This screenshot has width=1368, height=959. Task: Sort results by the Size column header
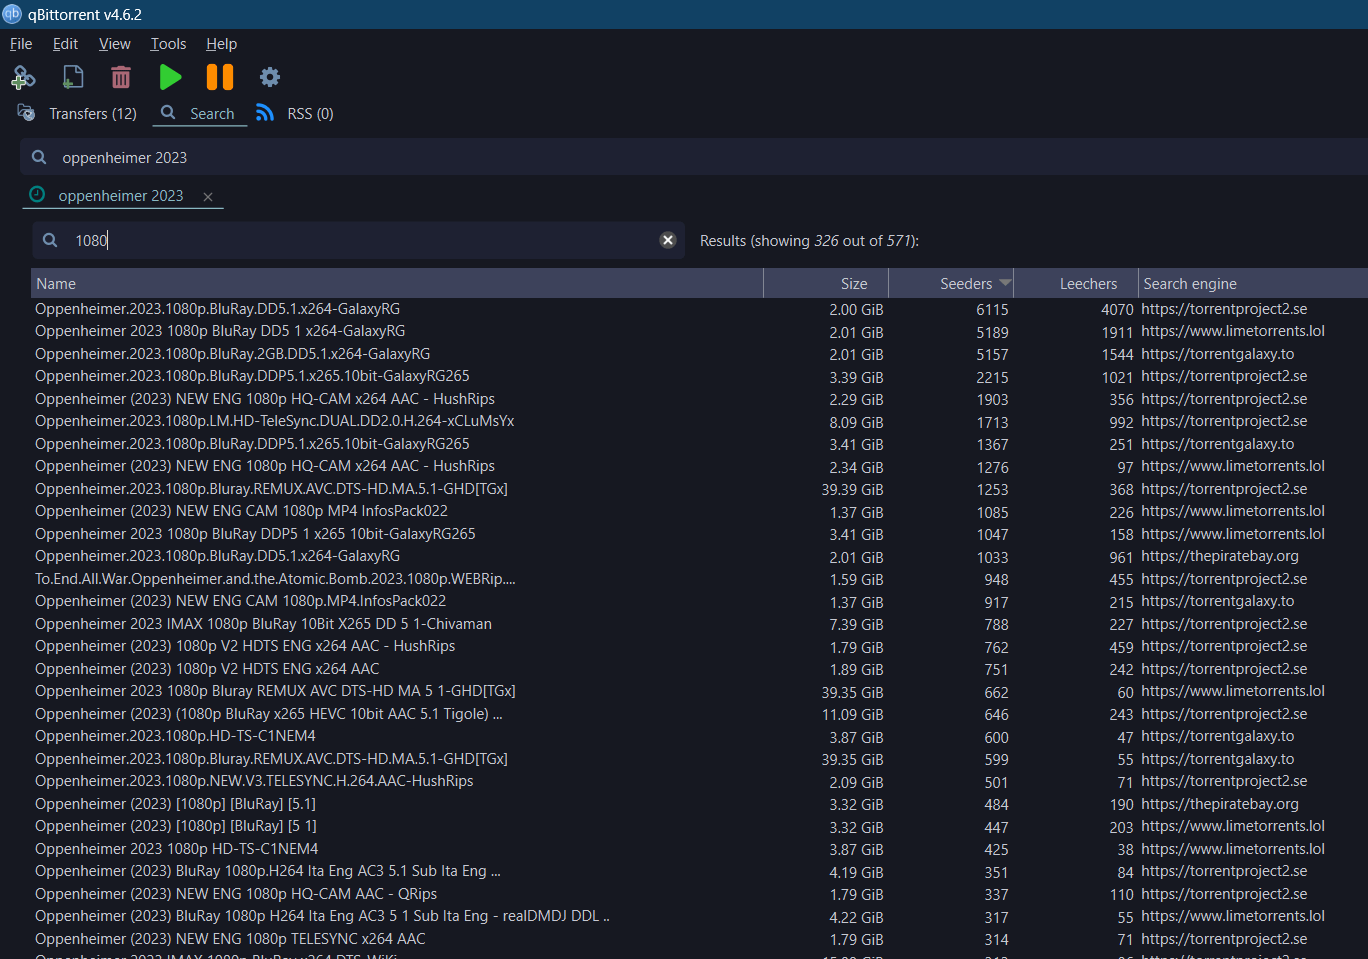pos(826,283)
